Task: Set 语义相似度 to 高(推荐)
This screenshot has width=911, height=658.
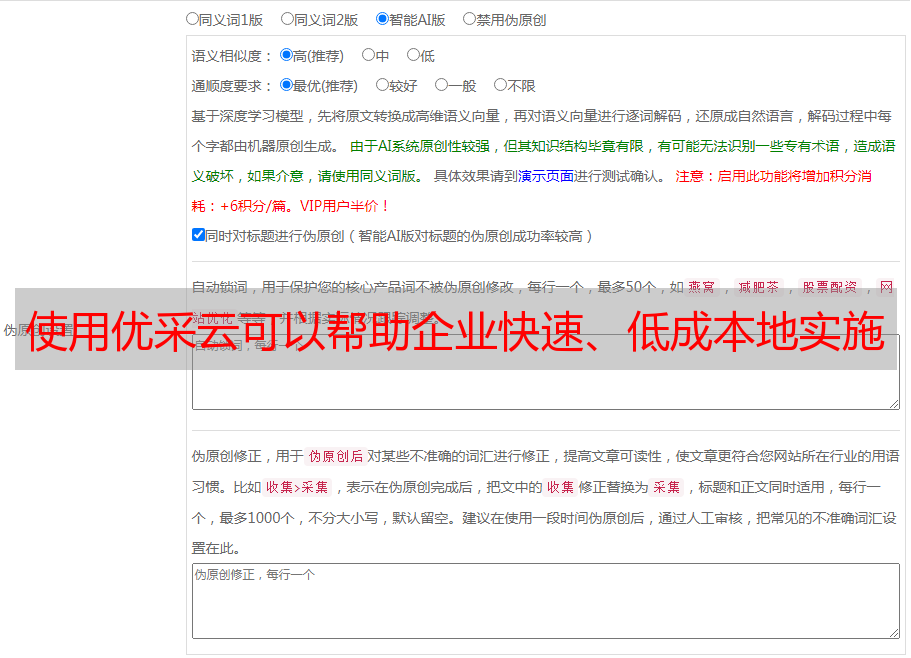Action: click(286, 55)
